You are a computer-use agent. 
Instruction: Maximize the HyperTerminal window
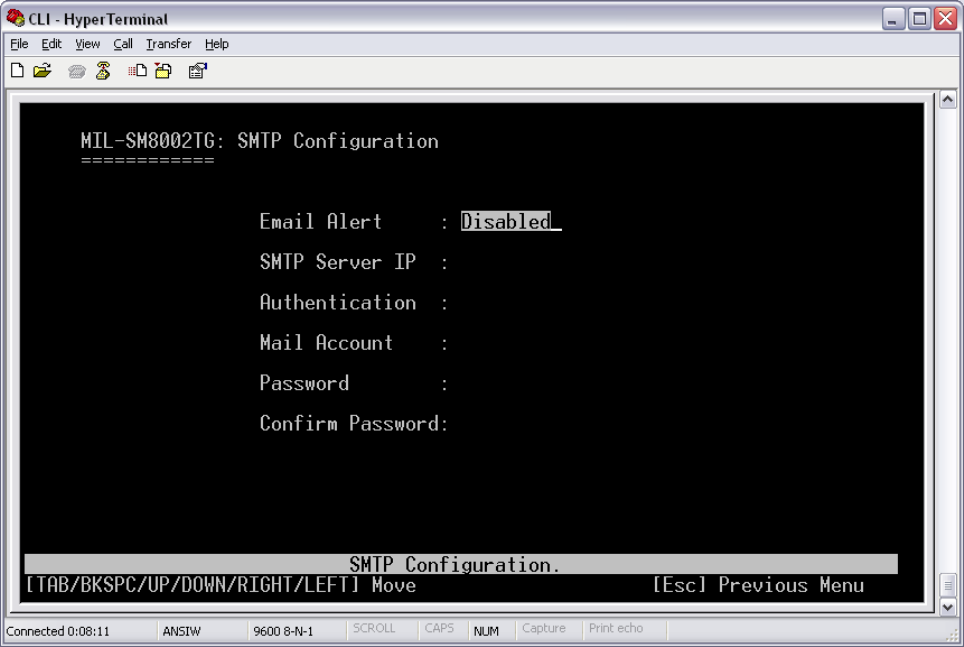pos(919,19)
